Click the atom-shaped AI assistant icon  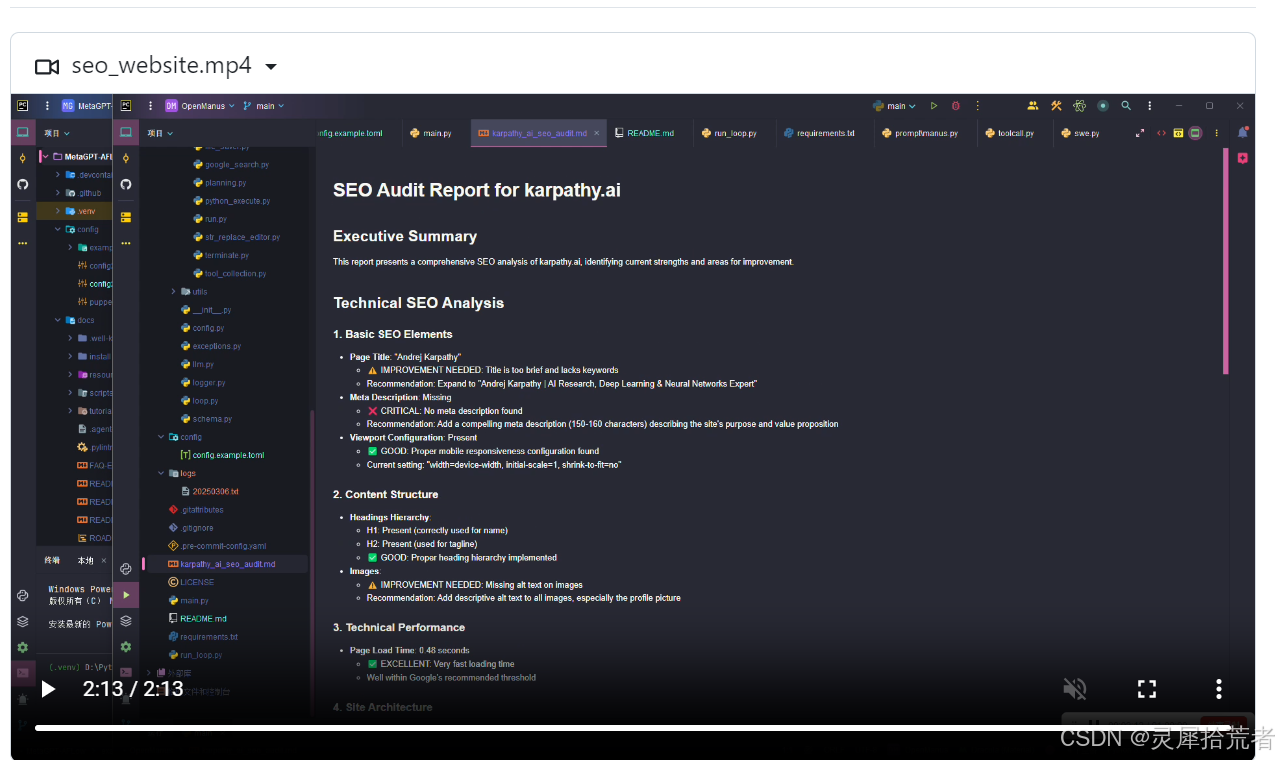coord(1080,106)
